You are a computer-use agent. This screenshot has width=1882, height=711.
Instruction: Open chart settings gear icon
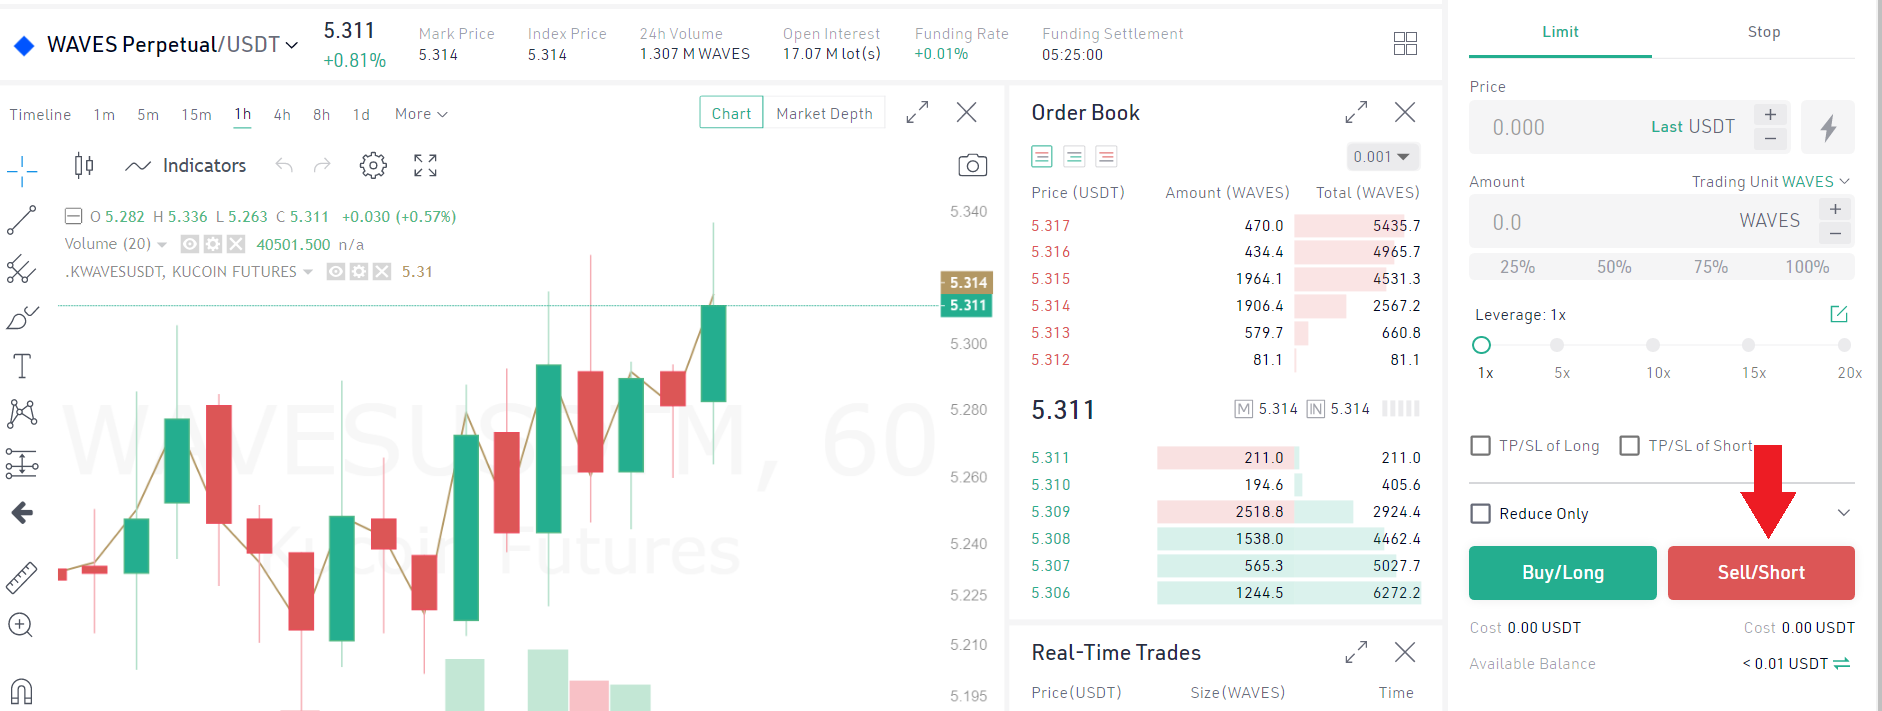pyautogui.click(x=373, y=166)
